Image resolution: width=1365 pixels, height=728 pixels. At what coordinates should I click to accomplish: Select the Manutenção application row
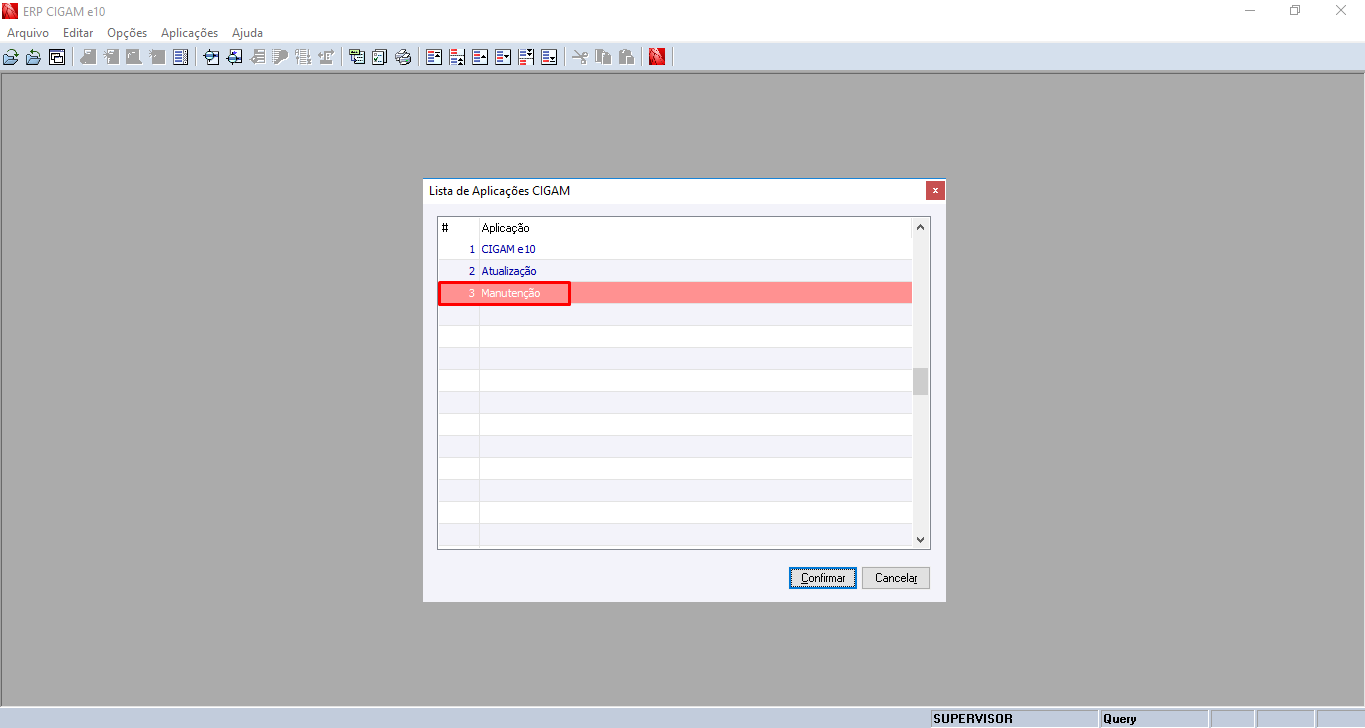pyautogui.click(x=675, y=293)
